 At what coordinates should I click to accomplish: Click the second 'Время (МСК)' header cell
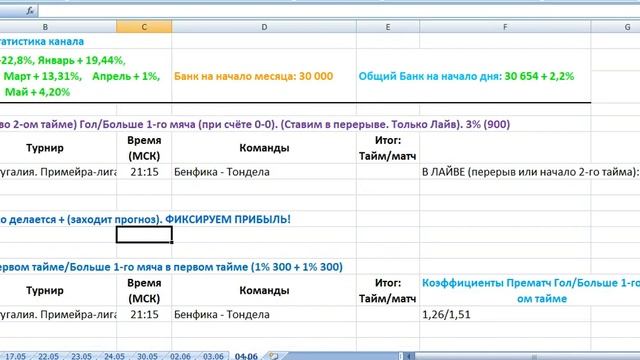click(x=144, y=291)
